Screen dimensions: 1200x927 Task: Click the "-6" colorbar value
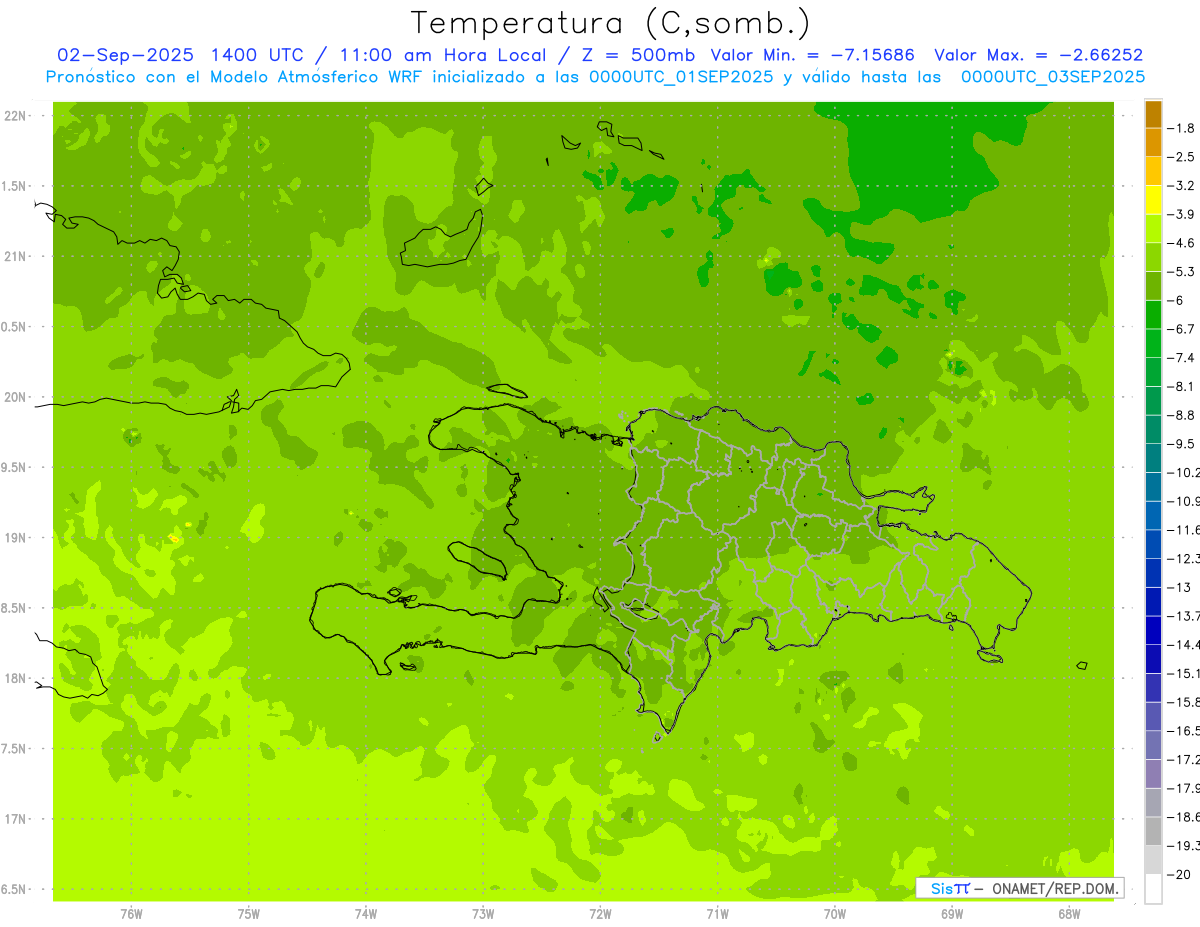pyautogui.click(x=1177, y=300)
